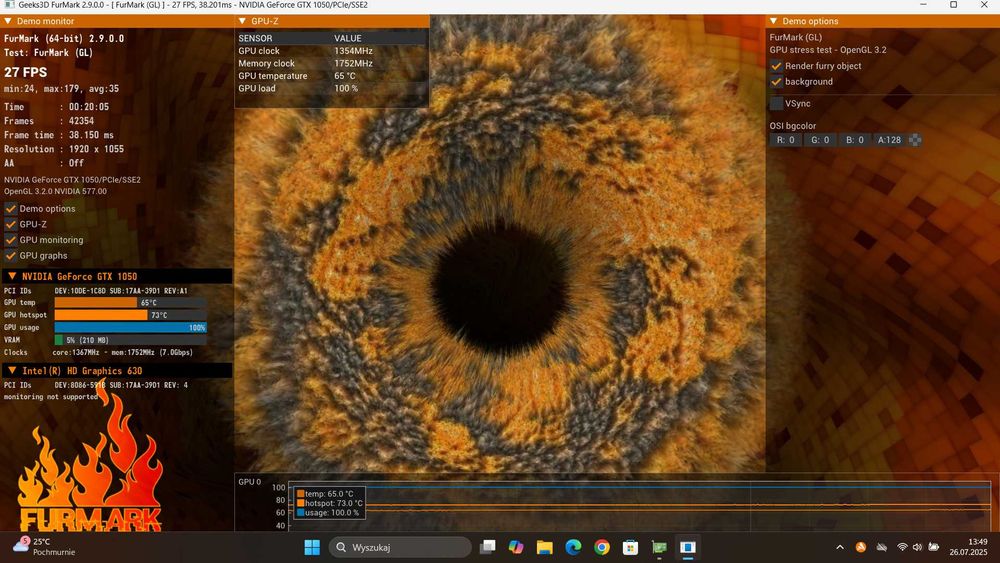The image size is (1000, 563).
Task: Enable the VSync checkbox
Action: coord(776,103)
